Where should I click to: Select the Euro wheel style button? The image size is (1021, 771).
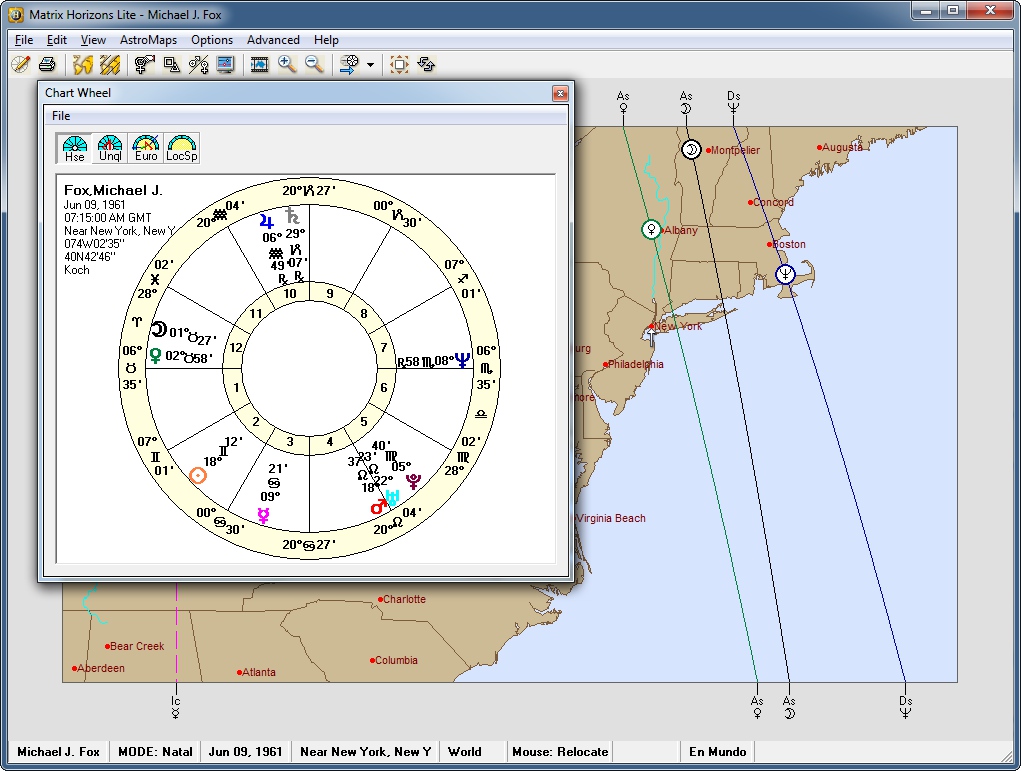pyautogui.click(x=145, y=148)
